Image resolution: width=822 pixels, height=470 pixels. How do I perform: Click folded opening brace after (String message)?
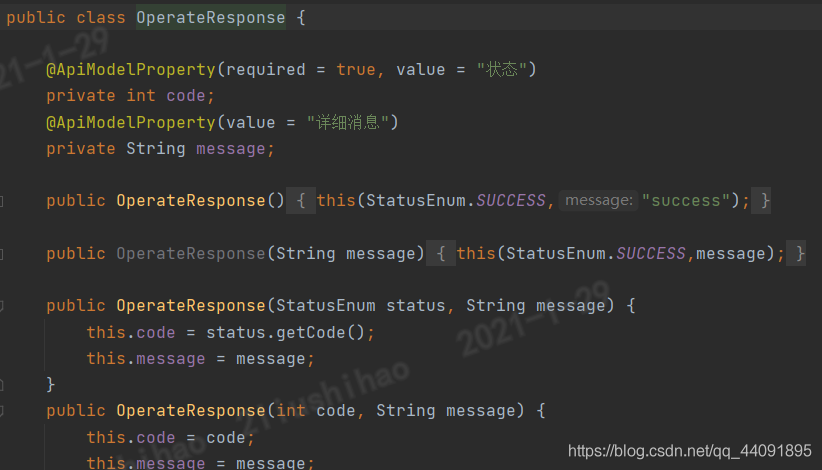pyautogui.click(x=441, y=254)
